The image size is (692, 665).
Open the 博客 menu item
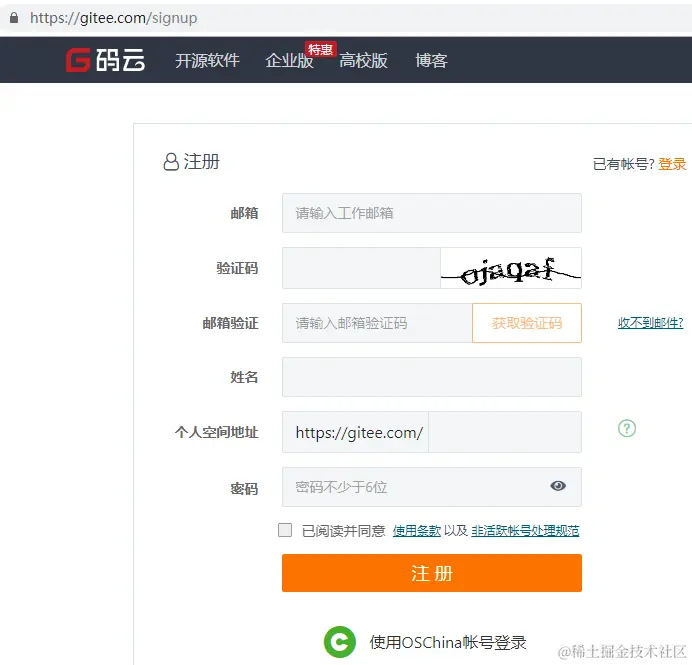point(431,60)
